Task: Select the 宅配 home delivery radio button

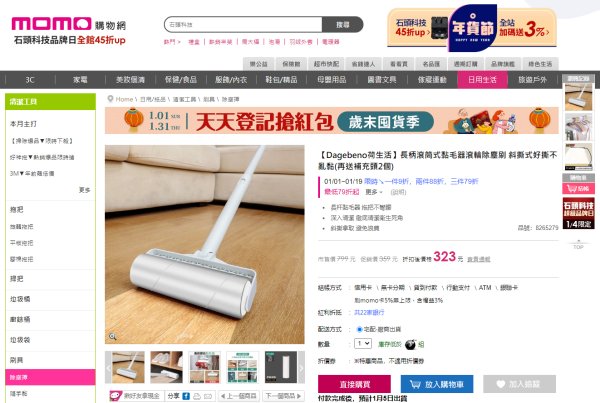Action: pyautogui.click(x=359, y=329)
